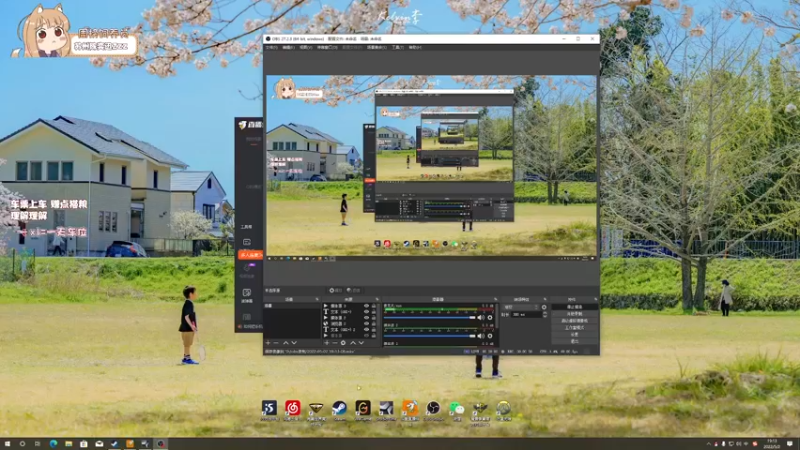Open Microsoft Edge from the taskbar
This screenshot has height=450, width=800.
click(x=53, y=444)
